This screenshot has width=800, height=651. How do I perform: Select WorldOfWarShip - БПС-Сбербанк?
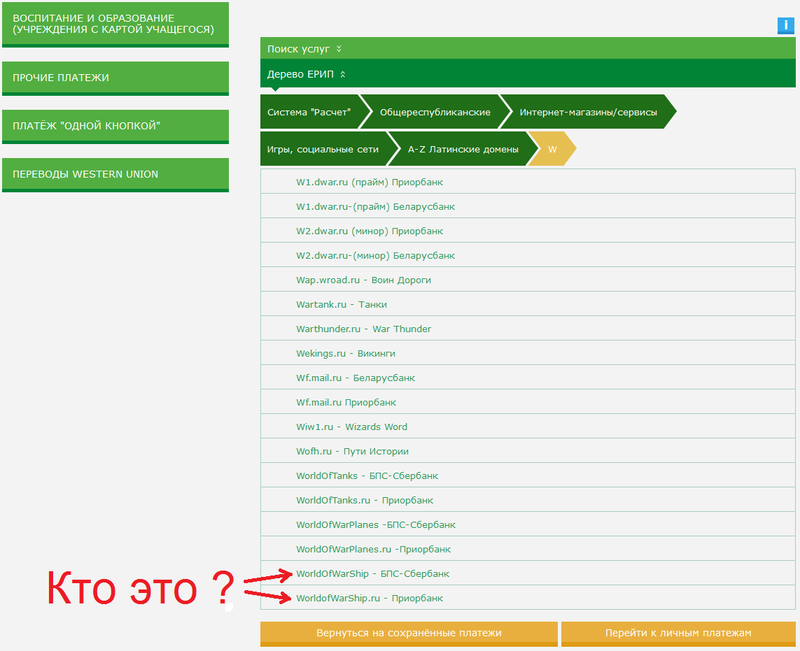[x=528, y=573]
